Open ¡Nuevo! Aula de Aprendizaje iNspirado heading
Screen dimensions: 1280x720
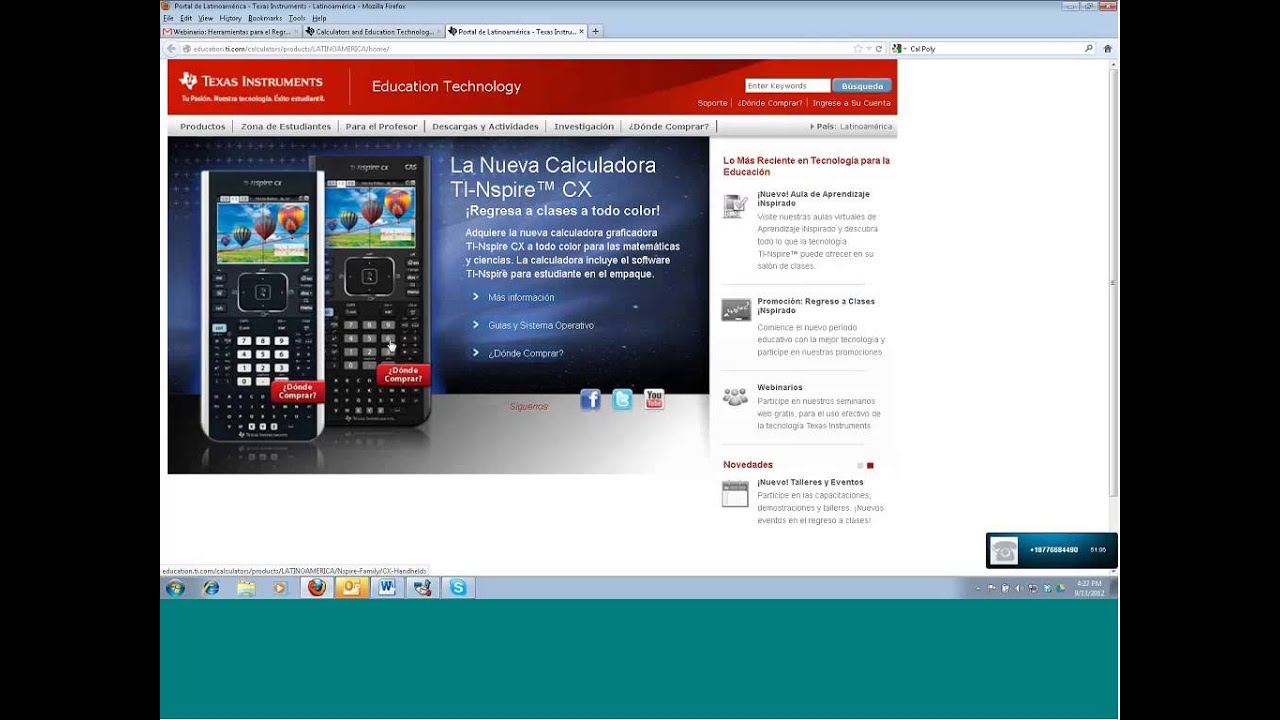(x=813, y=198)
